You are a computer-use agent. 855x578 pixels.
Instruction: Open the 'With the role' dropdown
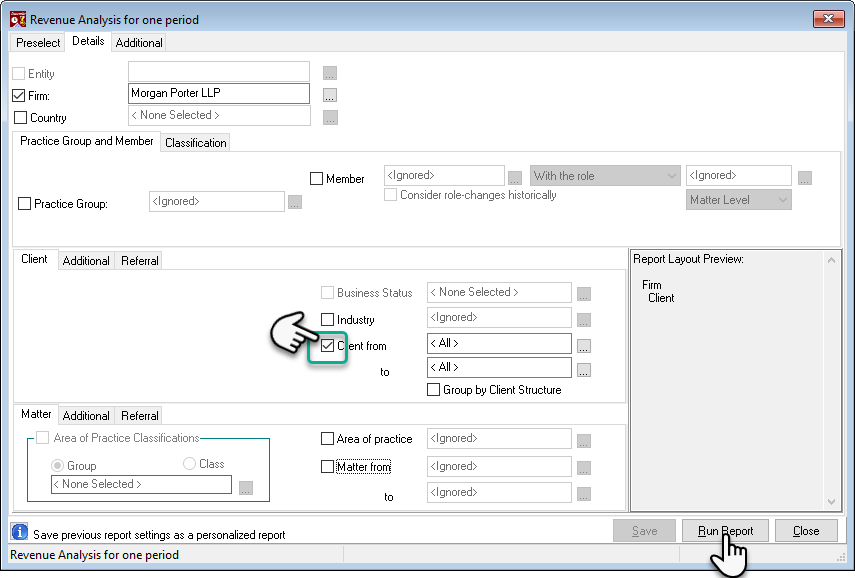(605, 176)
